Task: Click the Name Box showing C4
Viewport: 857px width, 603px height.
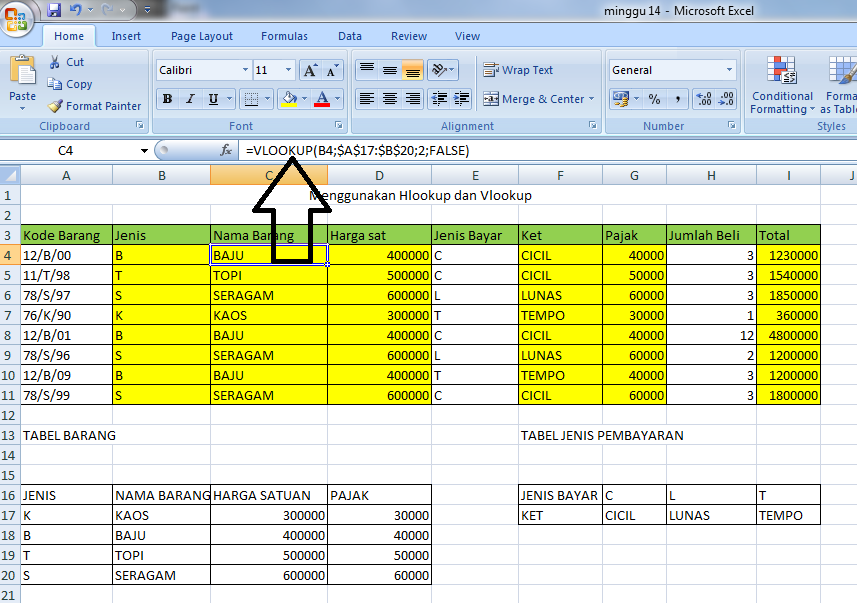Action: (65, 149)
